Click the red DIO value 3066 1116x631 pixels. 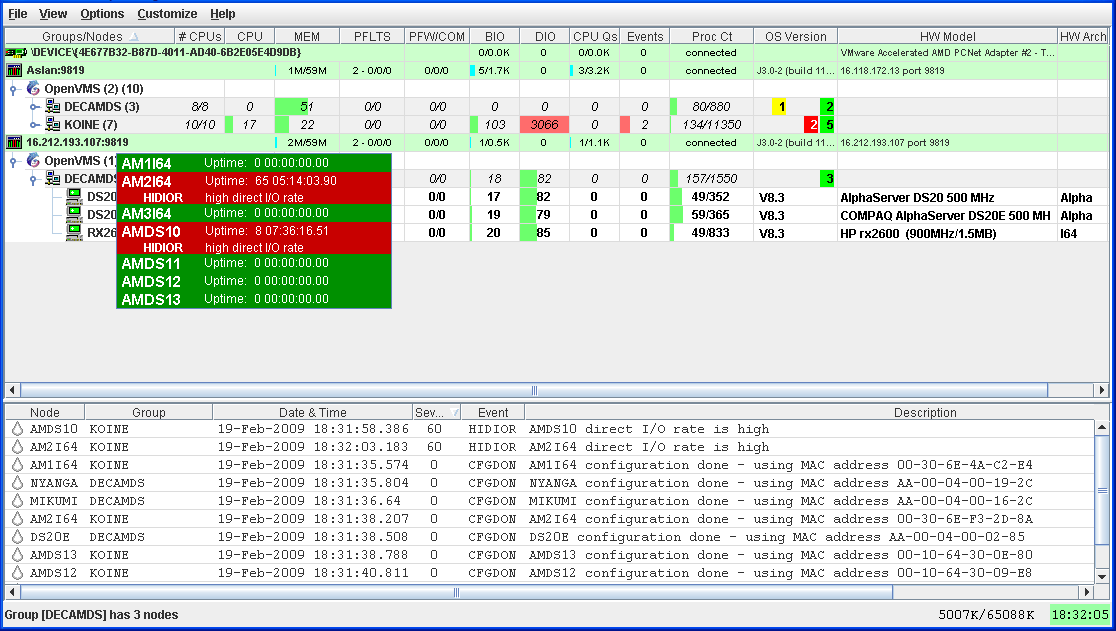pos(544,124)
